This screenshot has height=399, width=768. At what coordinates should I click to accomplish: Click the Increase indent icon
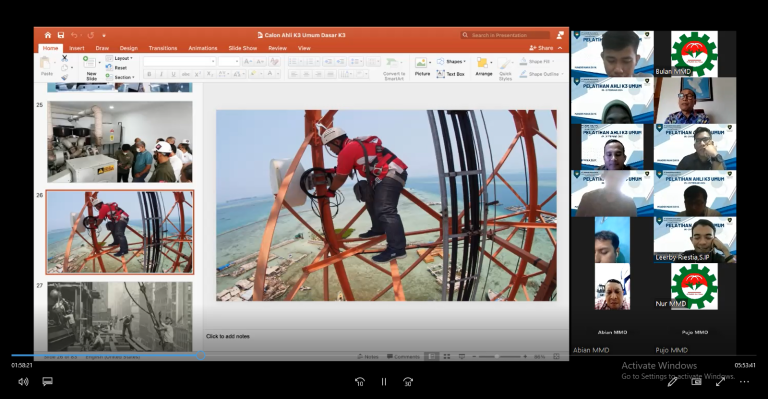pos(340,61)
